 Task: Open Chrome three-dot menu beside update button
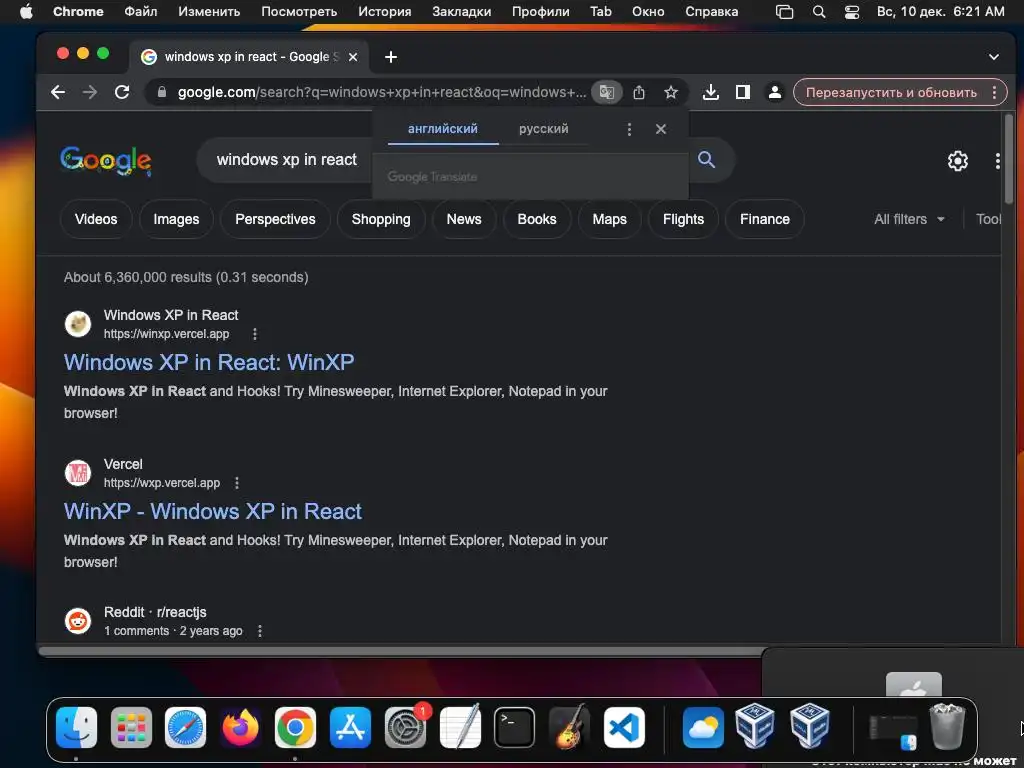click(x=994, y=92)
